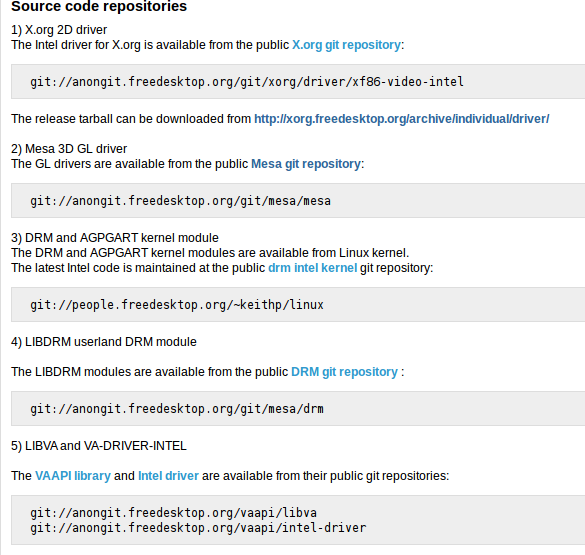This screenshot has width=585, height=555.
Task: Click the xf86-video-intel git URL code block
Action: [298, 81]
